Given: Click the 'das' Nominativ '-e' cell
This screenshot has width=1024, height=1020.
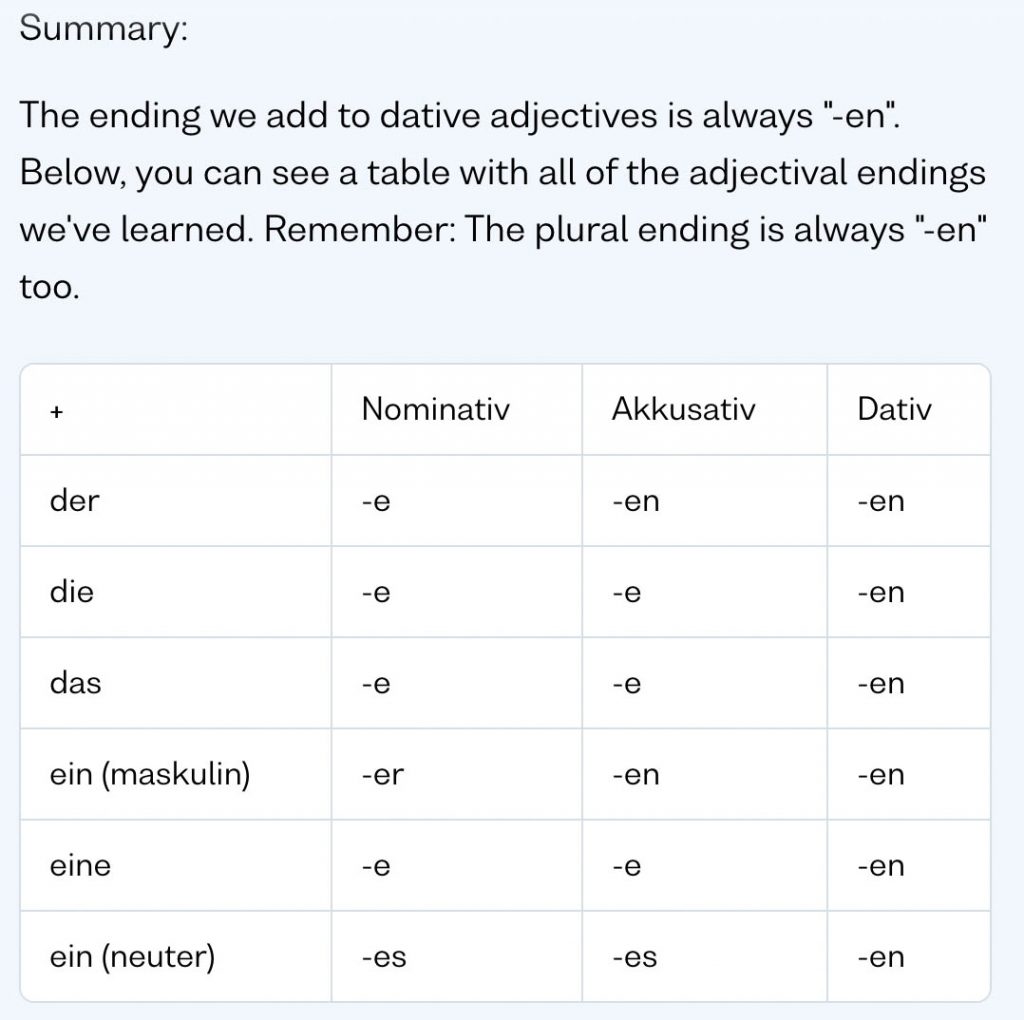Looking at the screenshot, I should tap(376, 684).
